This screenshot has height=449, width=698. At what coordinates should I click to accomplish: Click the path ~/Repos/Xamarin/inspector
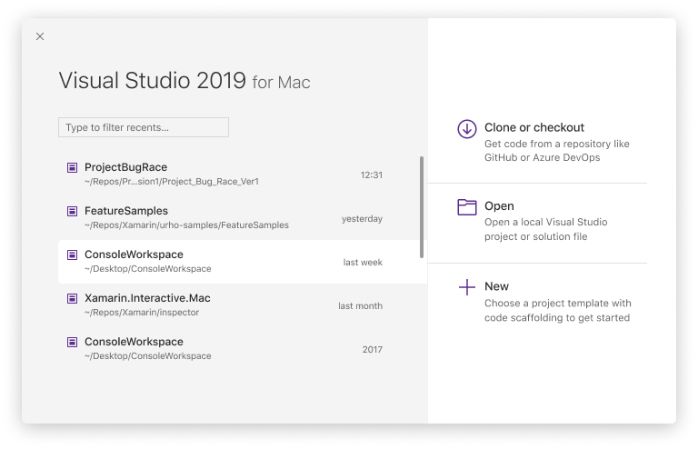[x=142, y=312]
